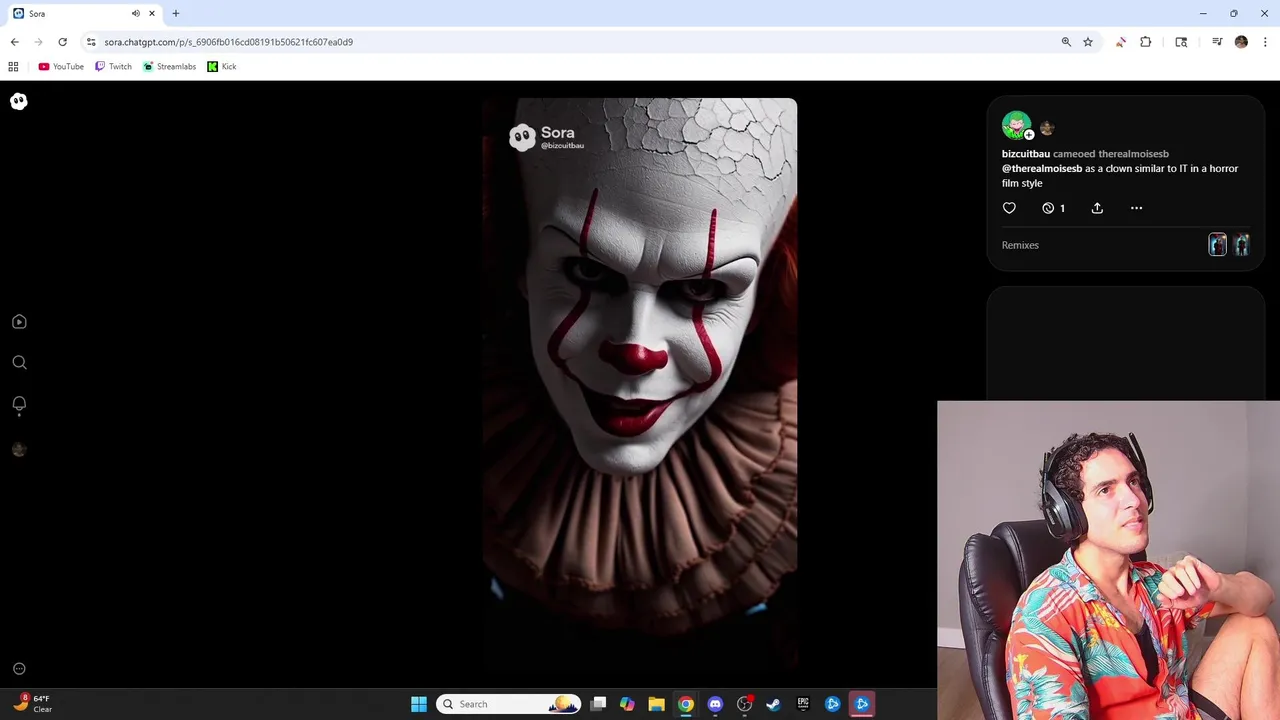Click the @therealmoisesb mention in caption
1280x720 pixels.
tap(1042, 169)
